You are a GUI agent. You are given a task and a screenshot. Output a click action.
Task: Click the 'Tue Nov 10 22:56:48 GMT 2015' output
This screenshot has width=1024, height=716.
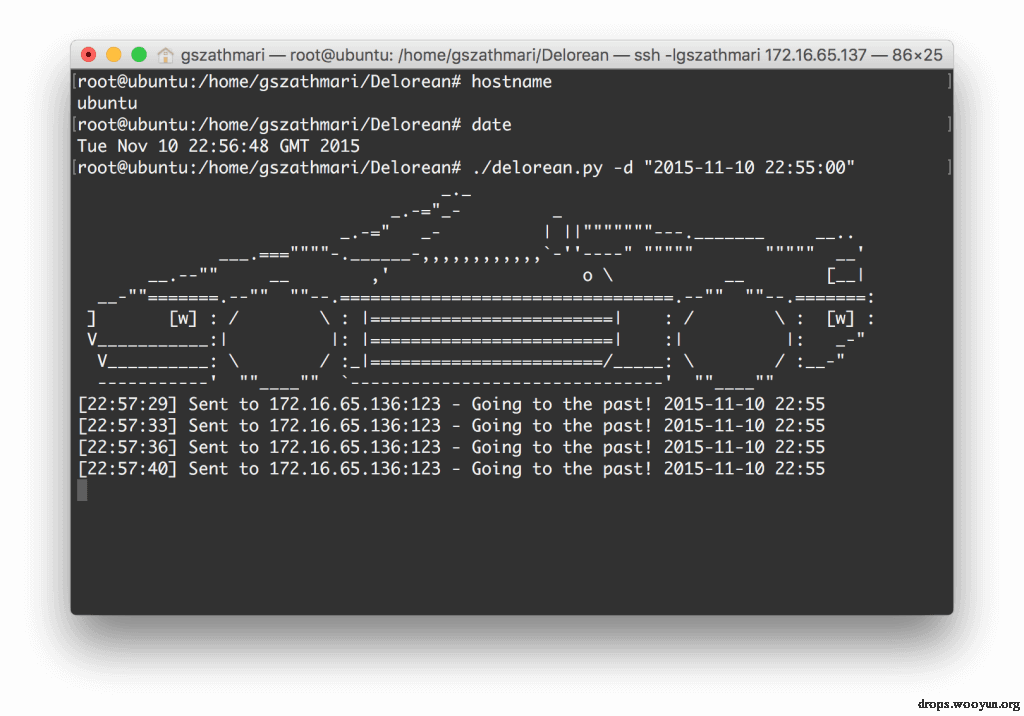218,146
